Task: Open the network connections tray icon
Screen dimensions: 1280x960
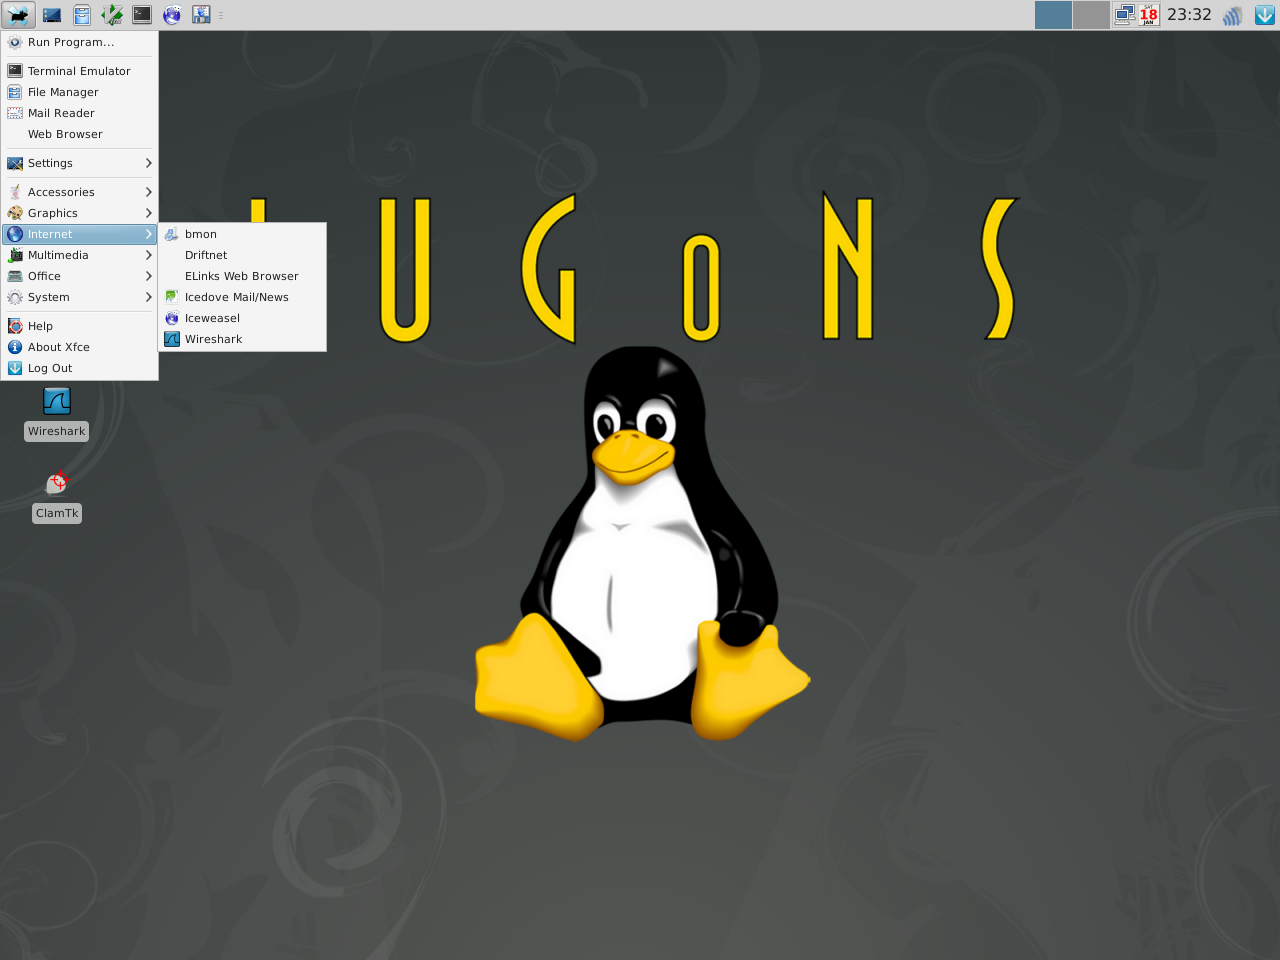Action: [1125, 15]
